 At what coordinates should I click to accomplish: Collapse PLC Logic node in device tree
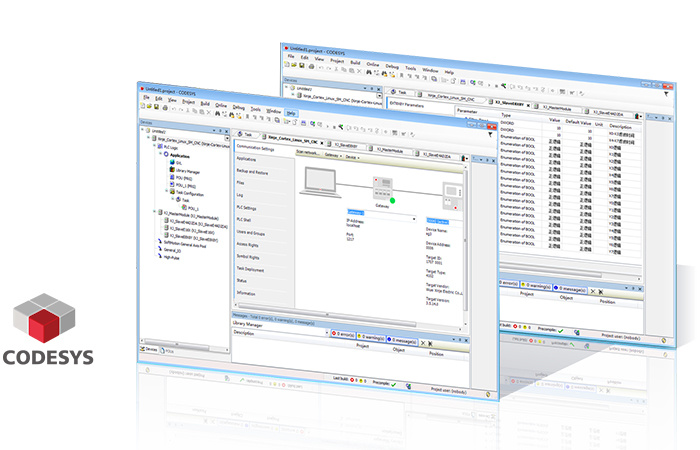[155, 146]
